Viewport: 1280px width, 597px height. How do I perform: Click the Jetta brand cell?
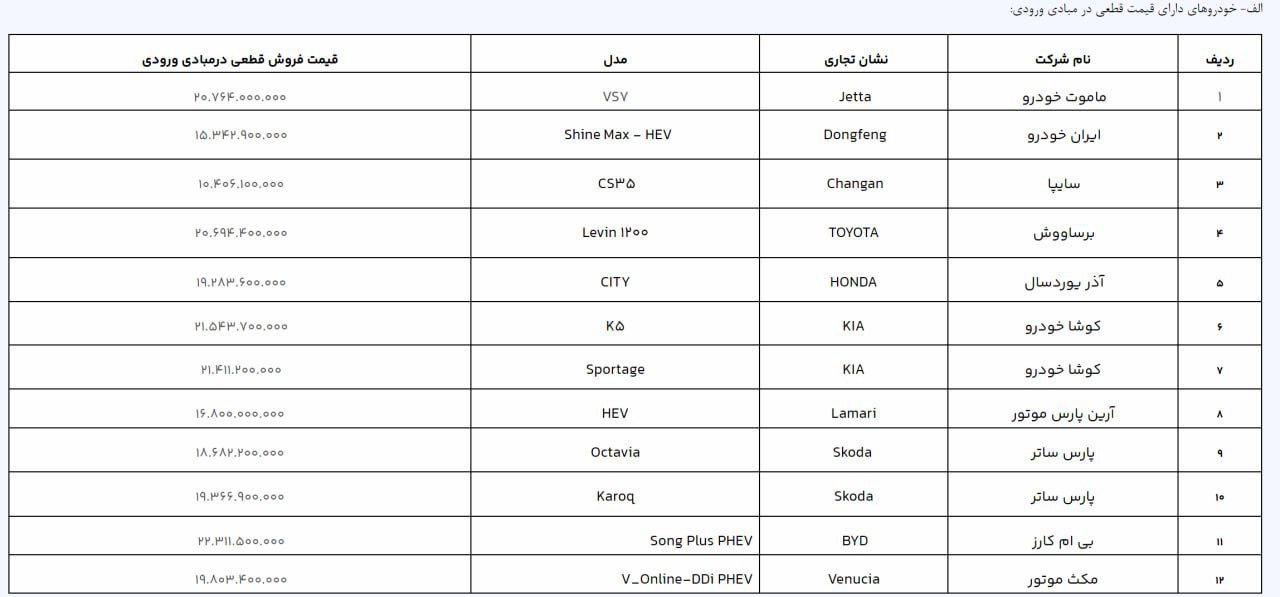854,97
